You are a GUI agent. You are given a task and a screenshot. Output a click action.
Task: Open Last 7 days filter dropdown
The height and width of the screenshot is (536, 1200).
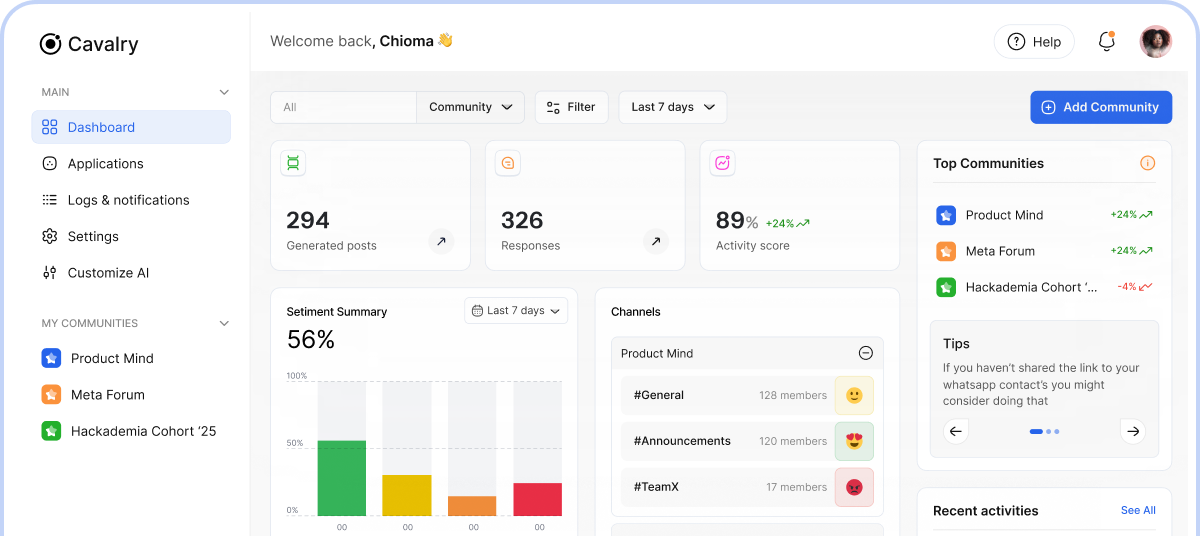coord(672,107)
